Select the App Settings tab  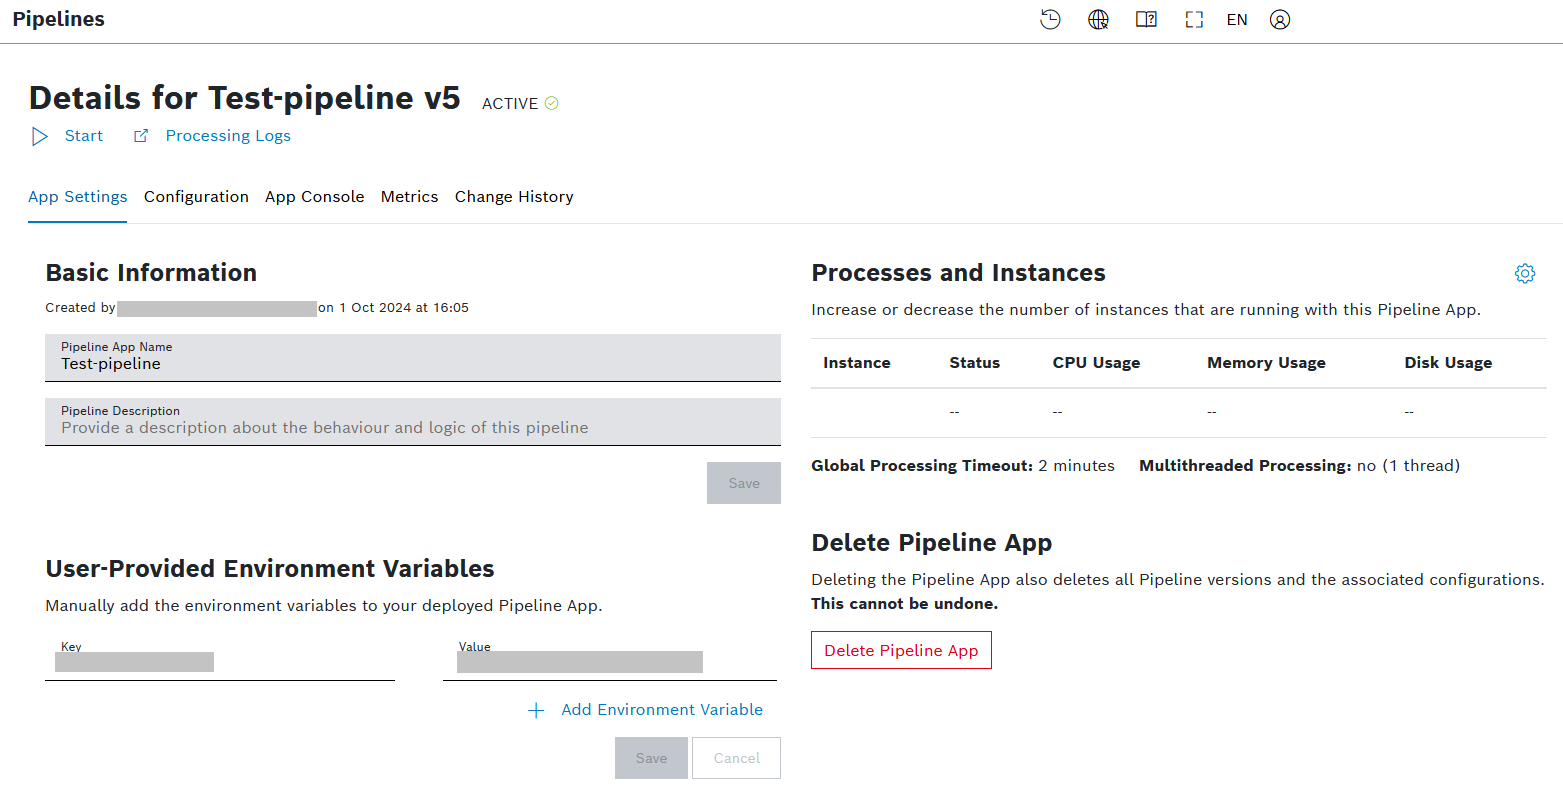pyautogui.click(x=78, y=197)
